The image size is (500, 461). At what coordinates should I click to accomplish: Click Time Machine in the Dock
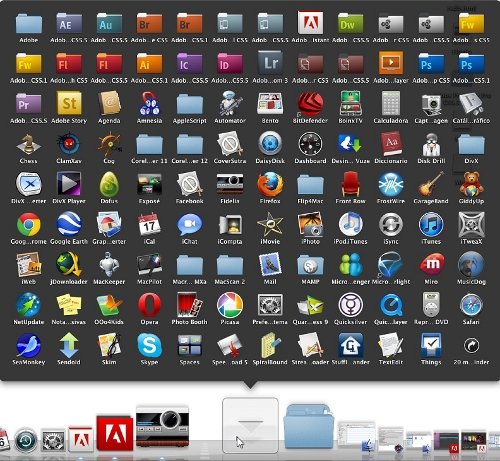(26, 440)
